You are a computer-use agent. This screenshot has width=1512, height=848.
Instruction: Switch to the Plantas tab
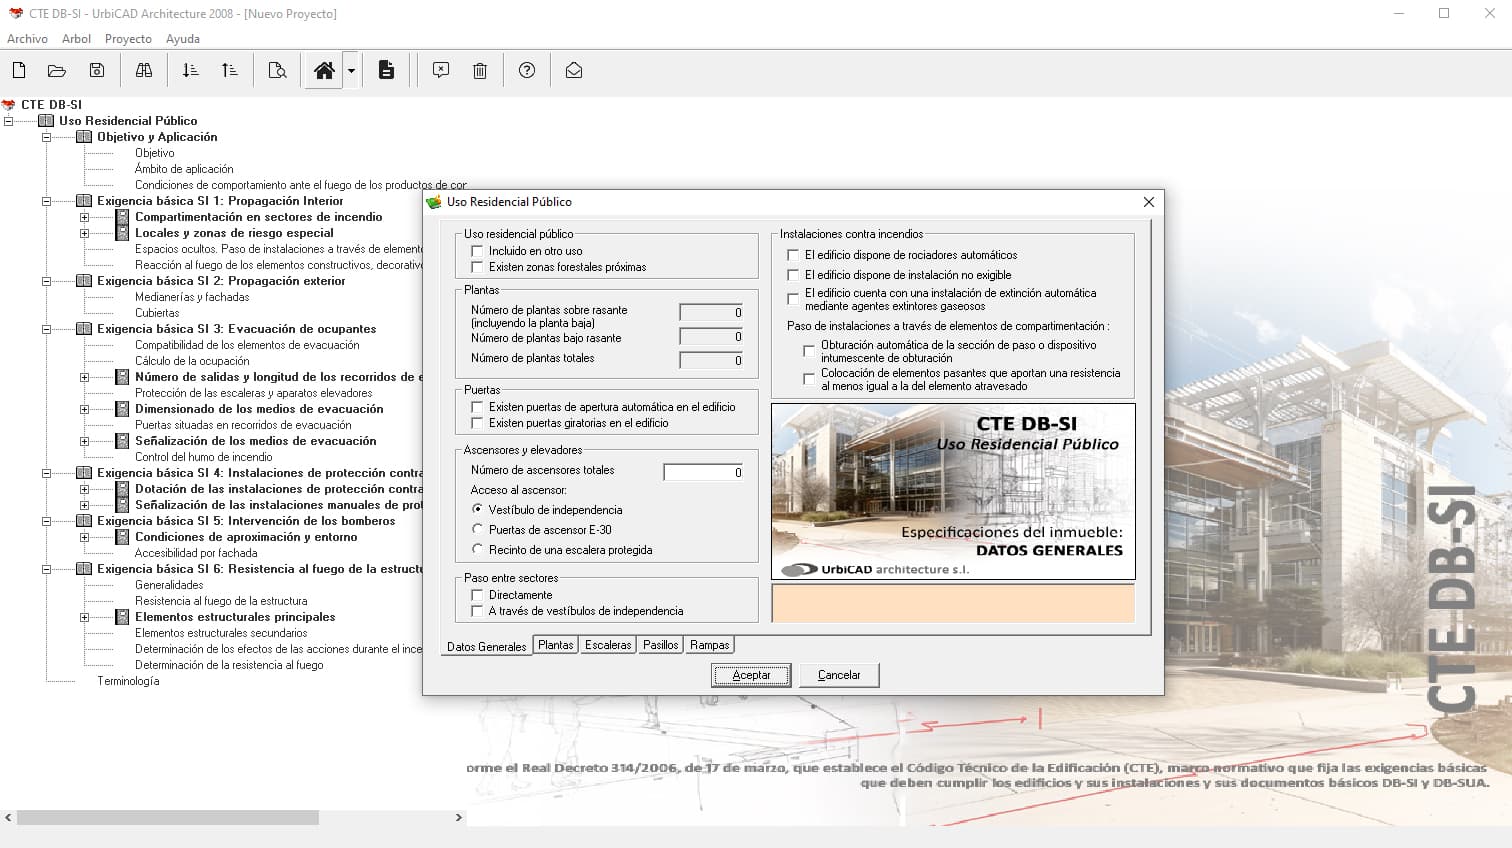click(x=556, y=645)
